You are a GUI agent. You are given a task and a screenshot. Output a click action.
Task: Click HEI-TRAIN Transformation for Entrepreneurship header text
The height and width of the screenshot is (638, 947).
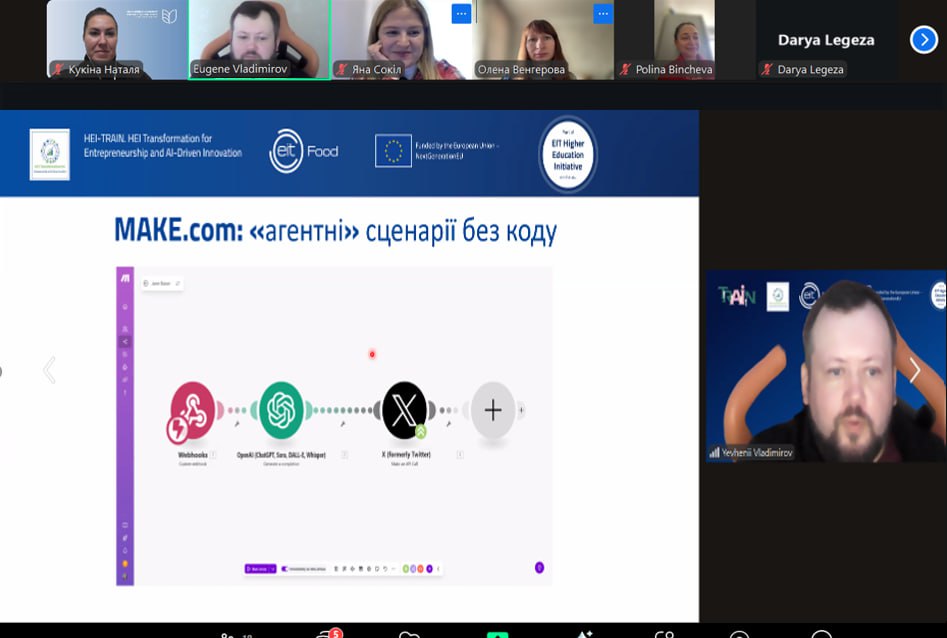tap(163, 146)
